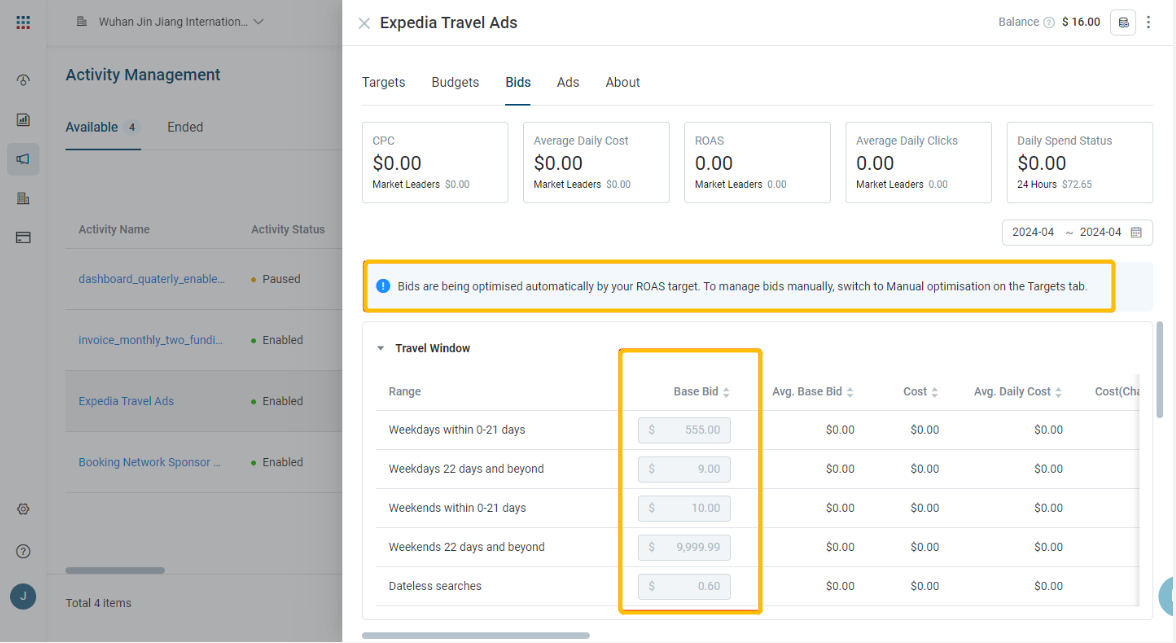Viewport: 1176px width, 643px height.
Task: Switch to the Ads tab
Action: pos(568,83)
